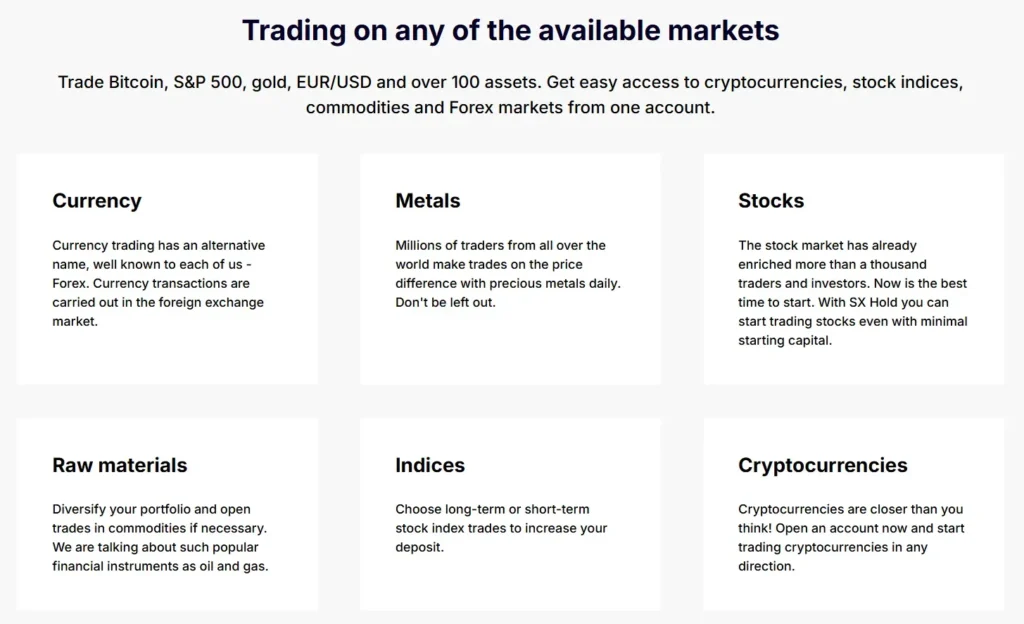1024x624 pixels.
Task: Click the "Trading on any of the available markets" heading
Action: point(511,30)
